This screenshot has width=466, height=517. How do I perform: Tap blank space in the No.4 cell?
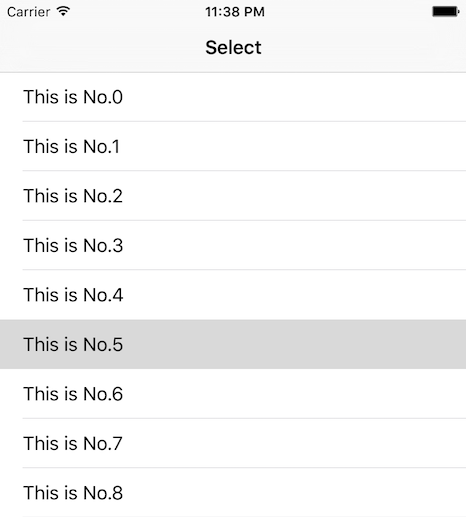point(293,295)
